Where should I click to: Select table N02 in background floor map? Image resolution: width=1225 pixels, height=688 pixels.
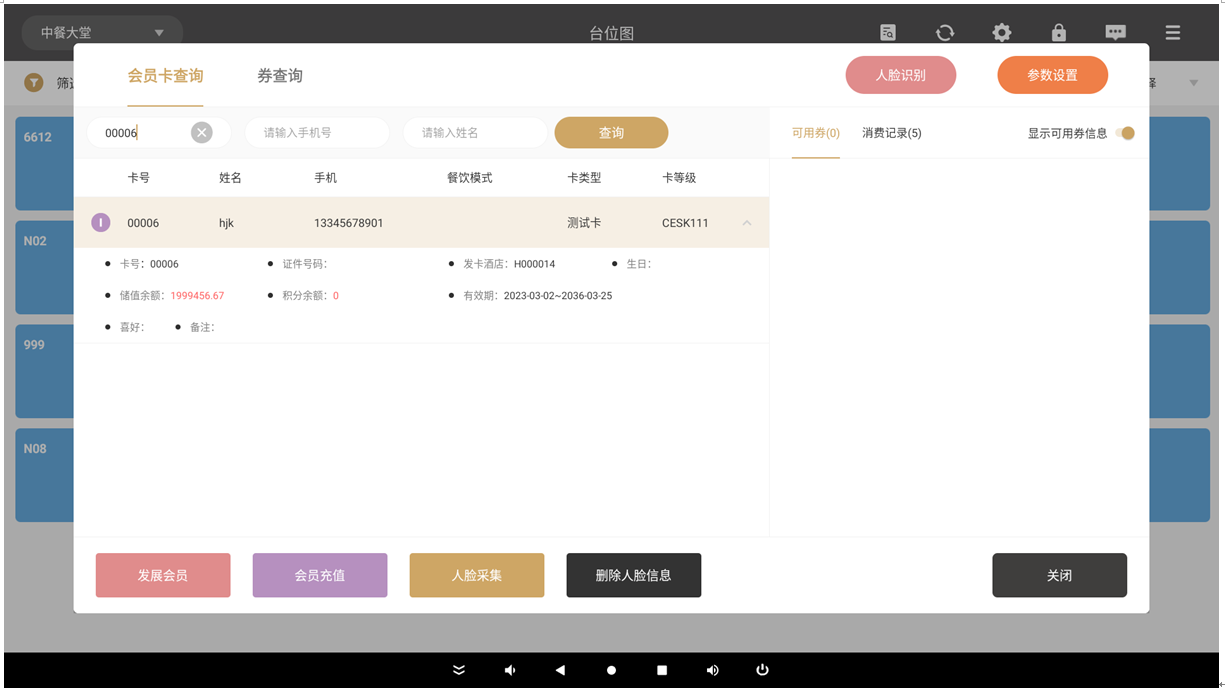[44, 267]
